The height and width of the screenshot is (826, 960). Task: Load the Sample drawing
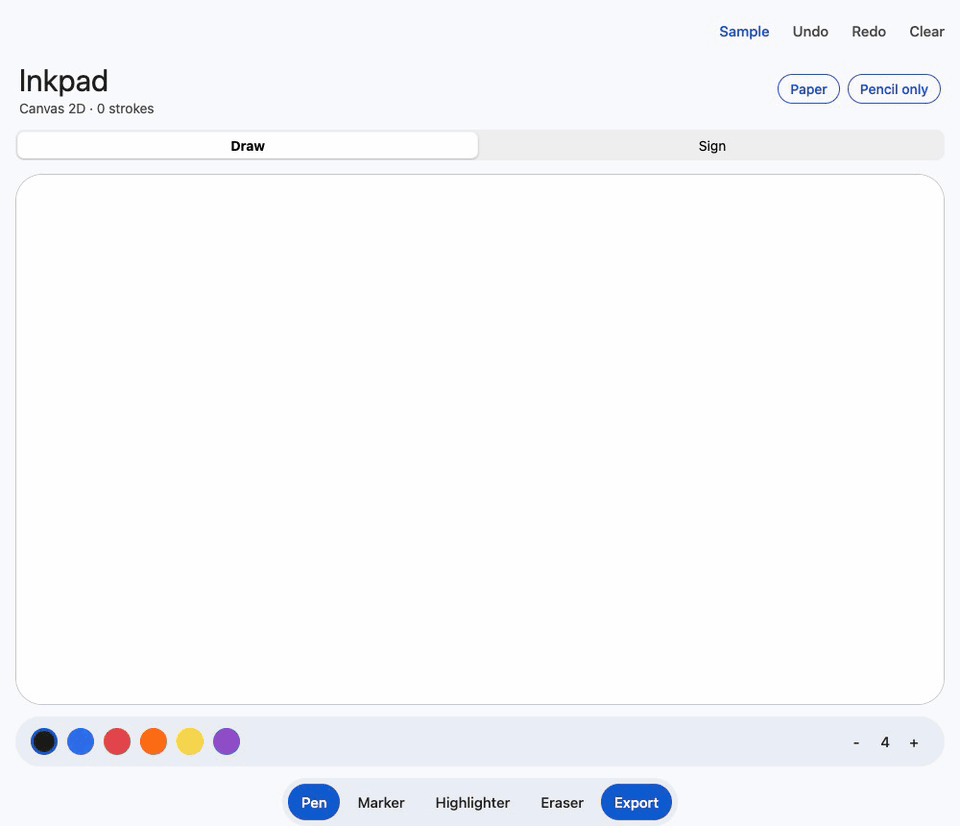pos(744,32)
